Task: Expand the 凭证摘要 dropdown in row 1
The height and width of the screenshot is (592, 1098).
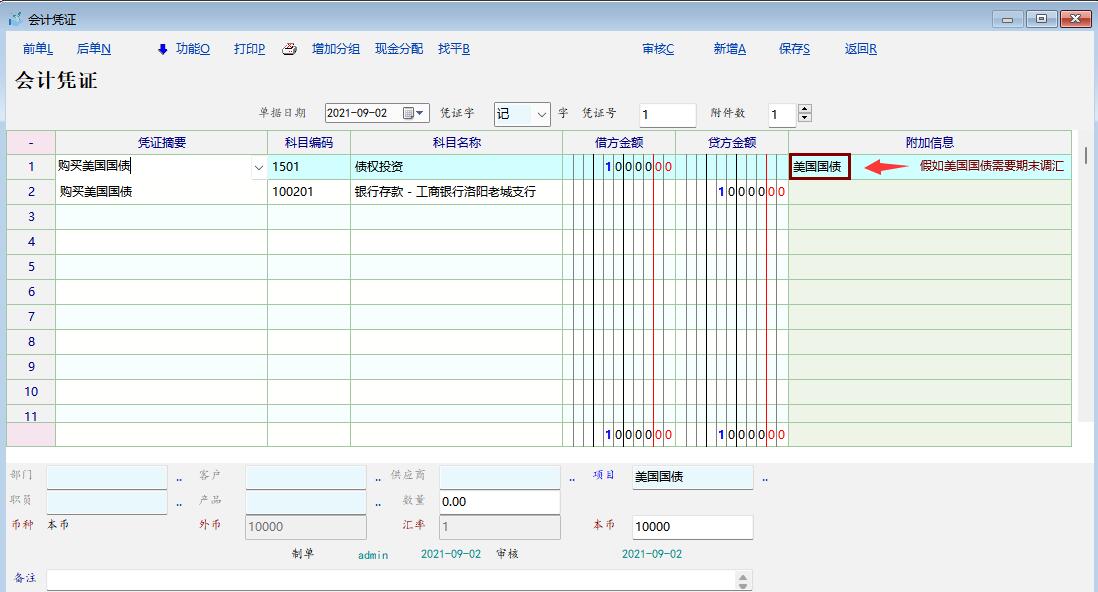Action: [x=259, y=168]
